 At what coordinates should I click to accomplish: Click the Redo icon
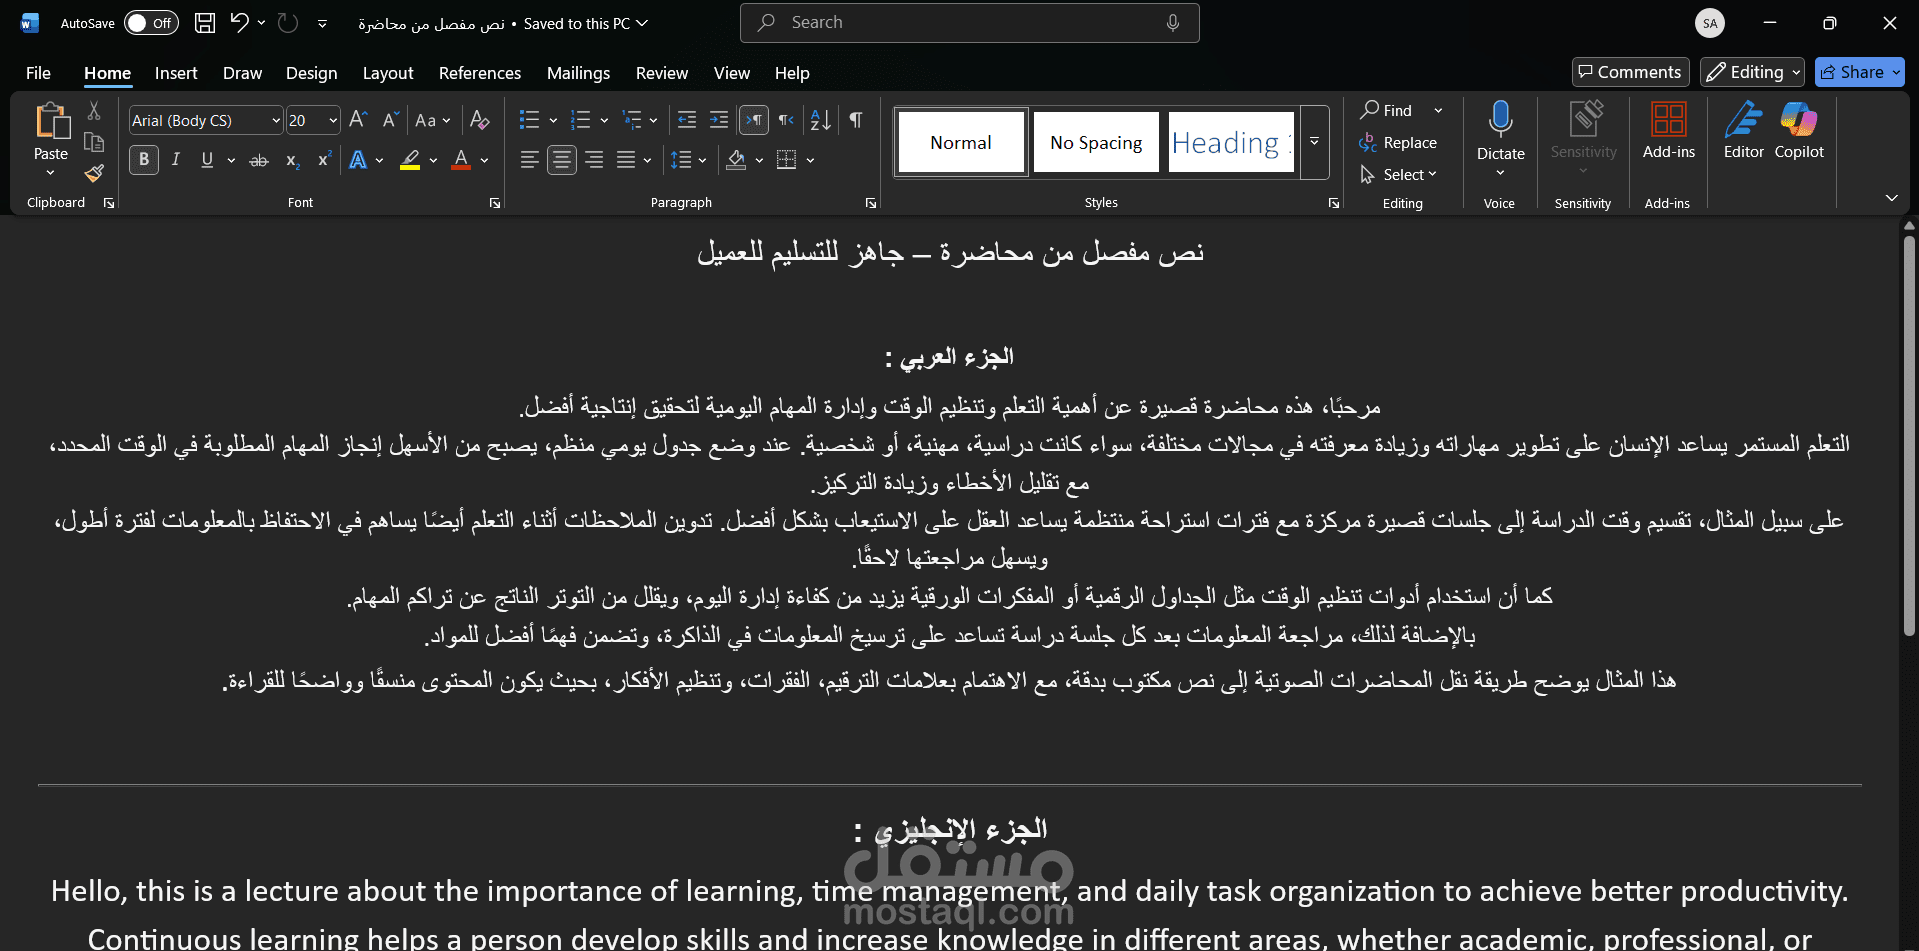pos(288,23)
